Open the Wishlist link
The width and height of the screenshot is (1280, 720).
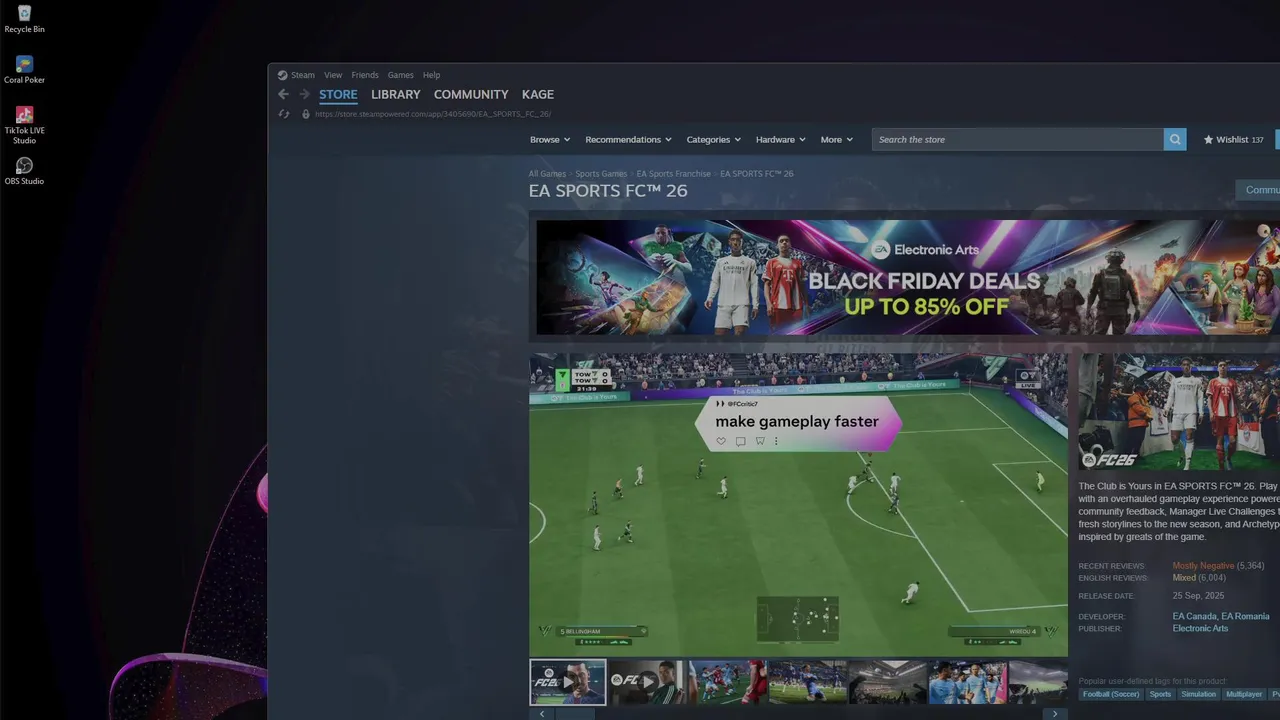click(x=1234, y=140)
